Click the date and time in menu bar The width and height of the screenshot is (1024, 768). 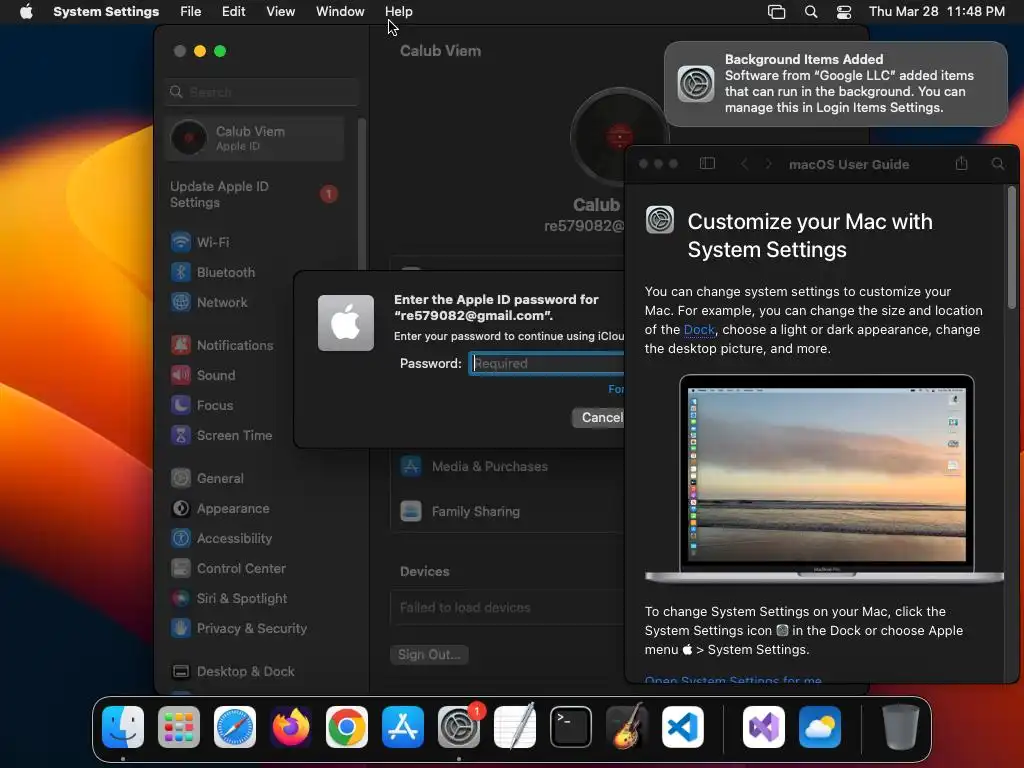tap(936, 11)
